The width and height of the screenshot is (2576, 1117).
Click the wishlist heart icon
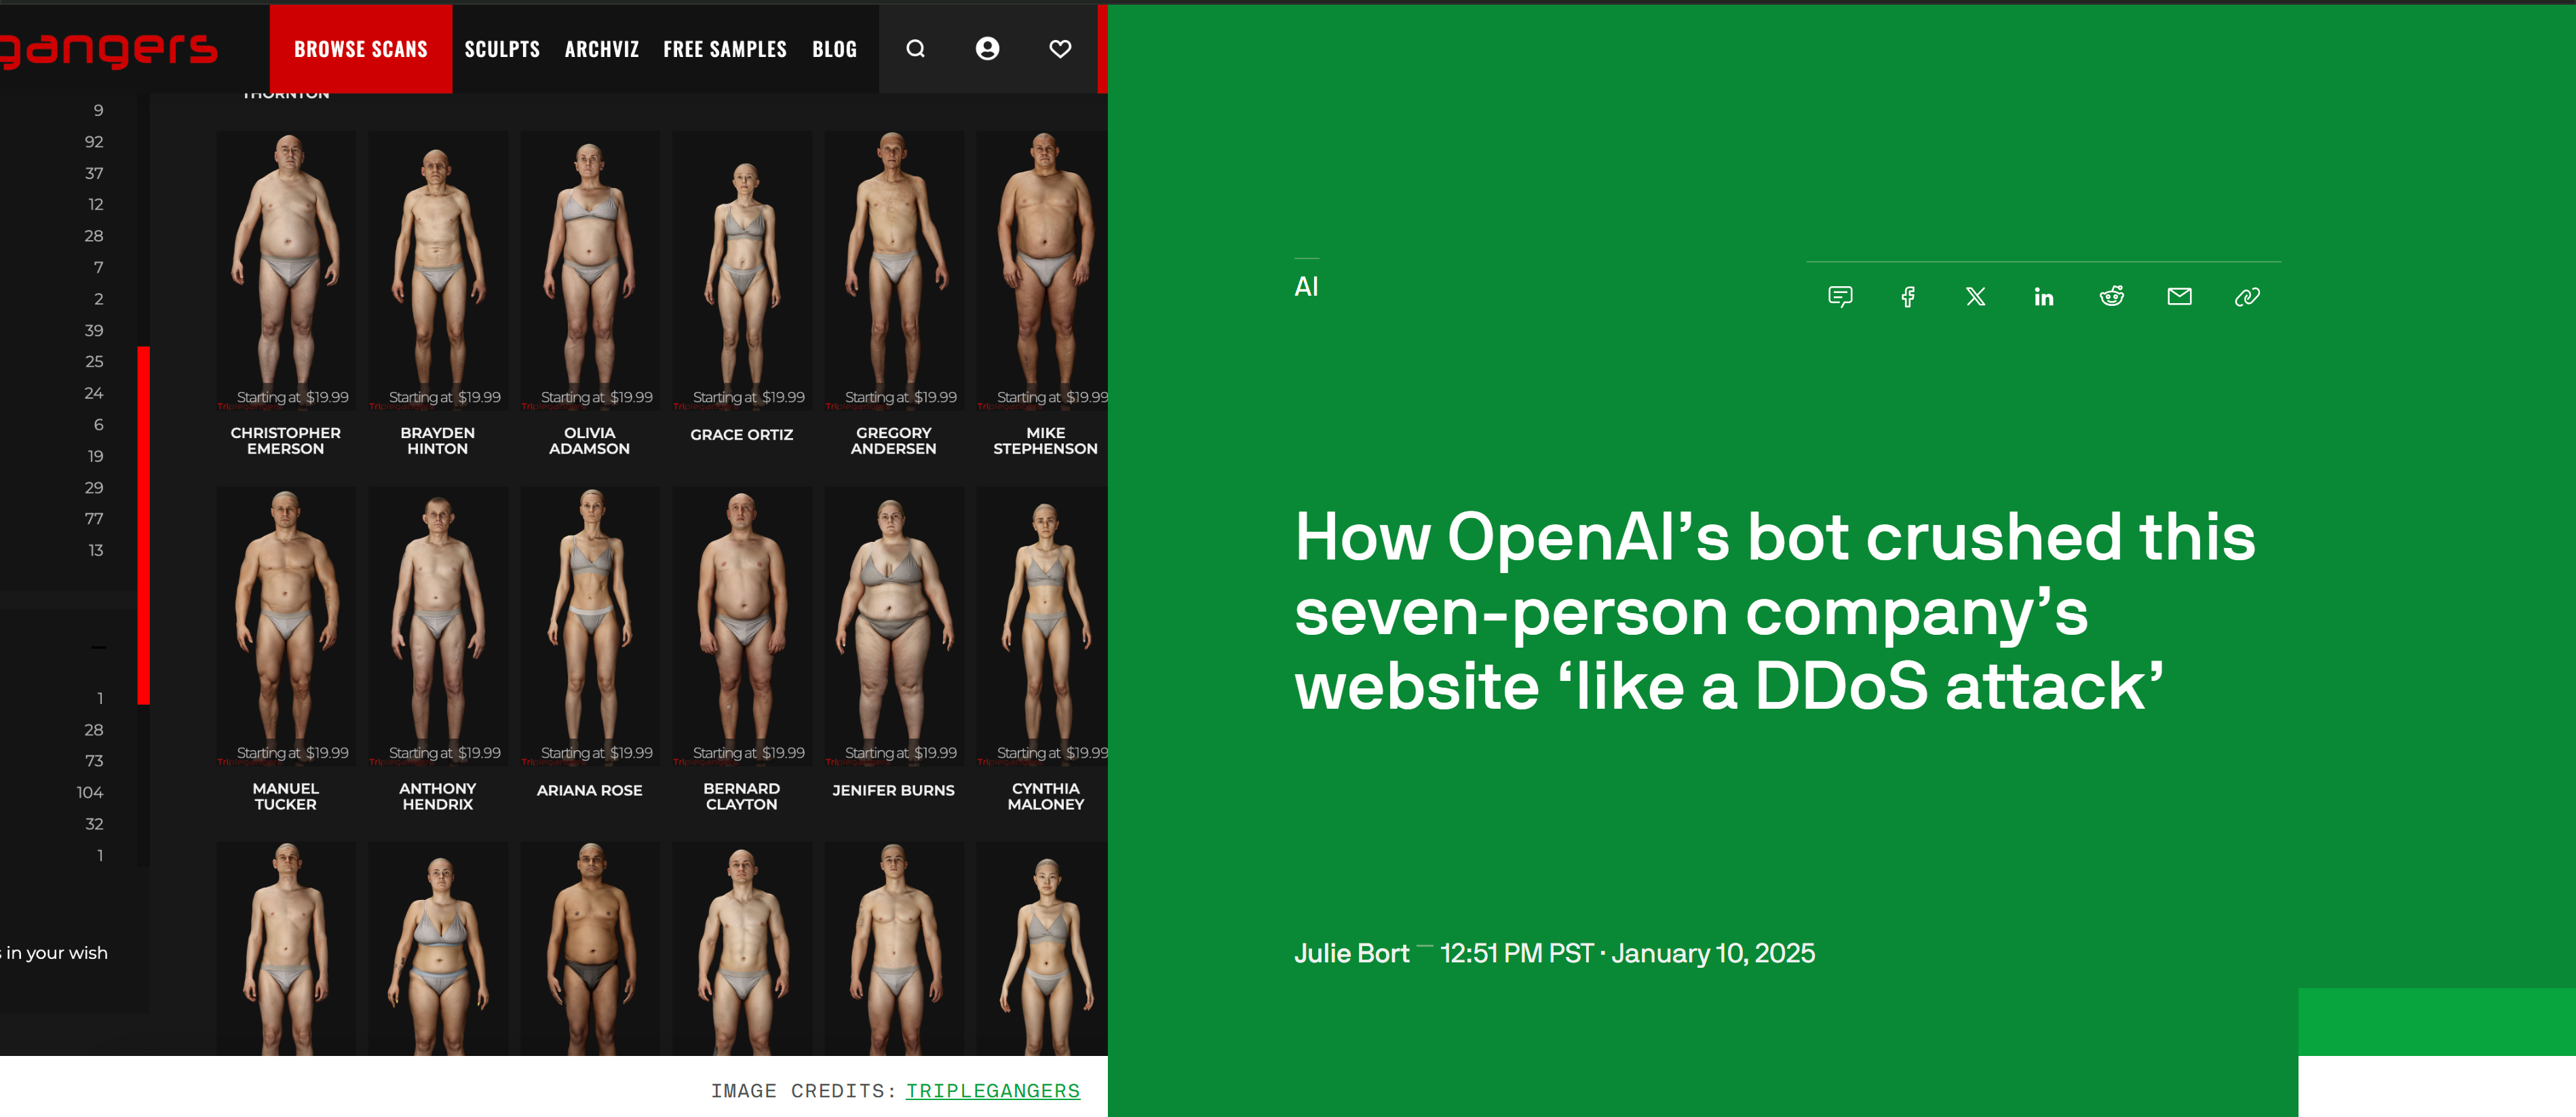click(x=1060, y=49)
